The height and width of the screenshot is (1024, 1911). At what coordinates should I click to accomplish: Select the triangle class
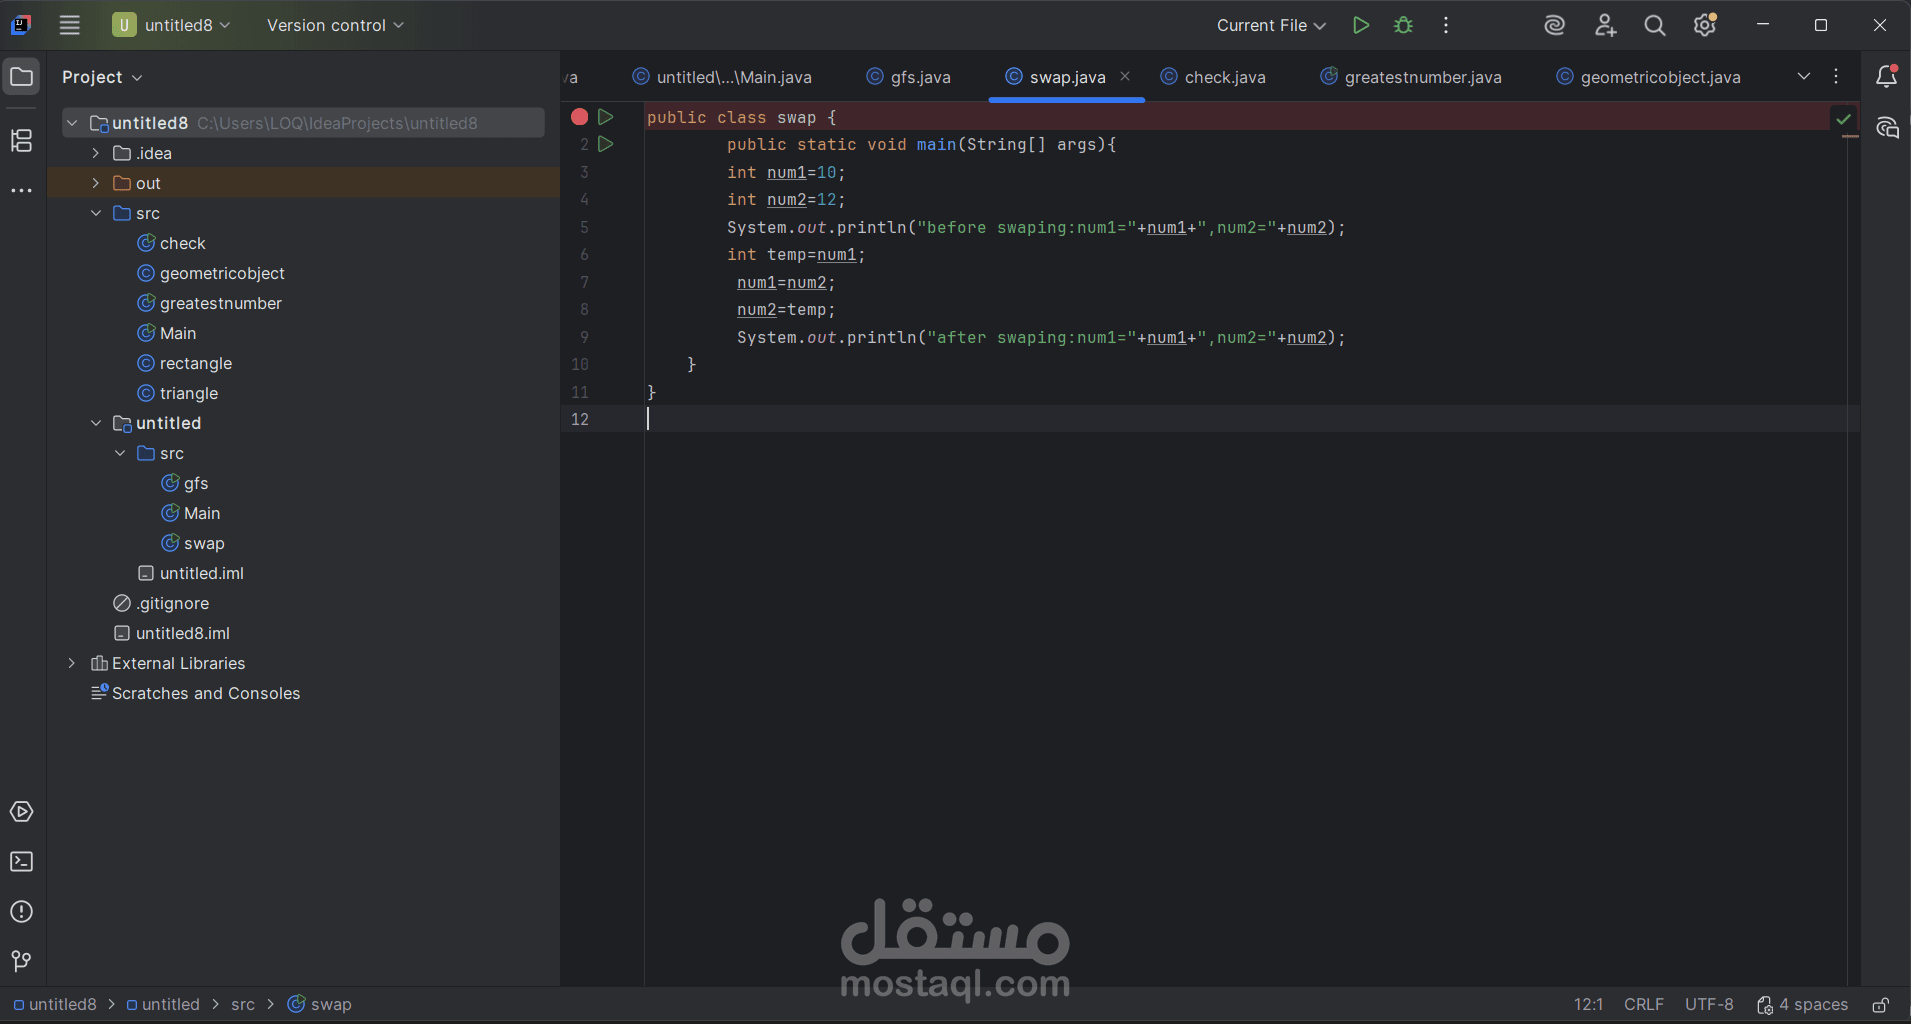(x=188, y=393)
